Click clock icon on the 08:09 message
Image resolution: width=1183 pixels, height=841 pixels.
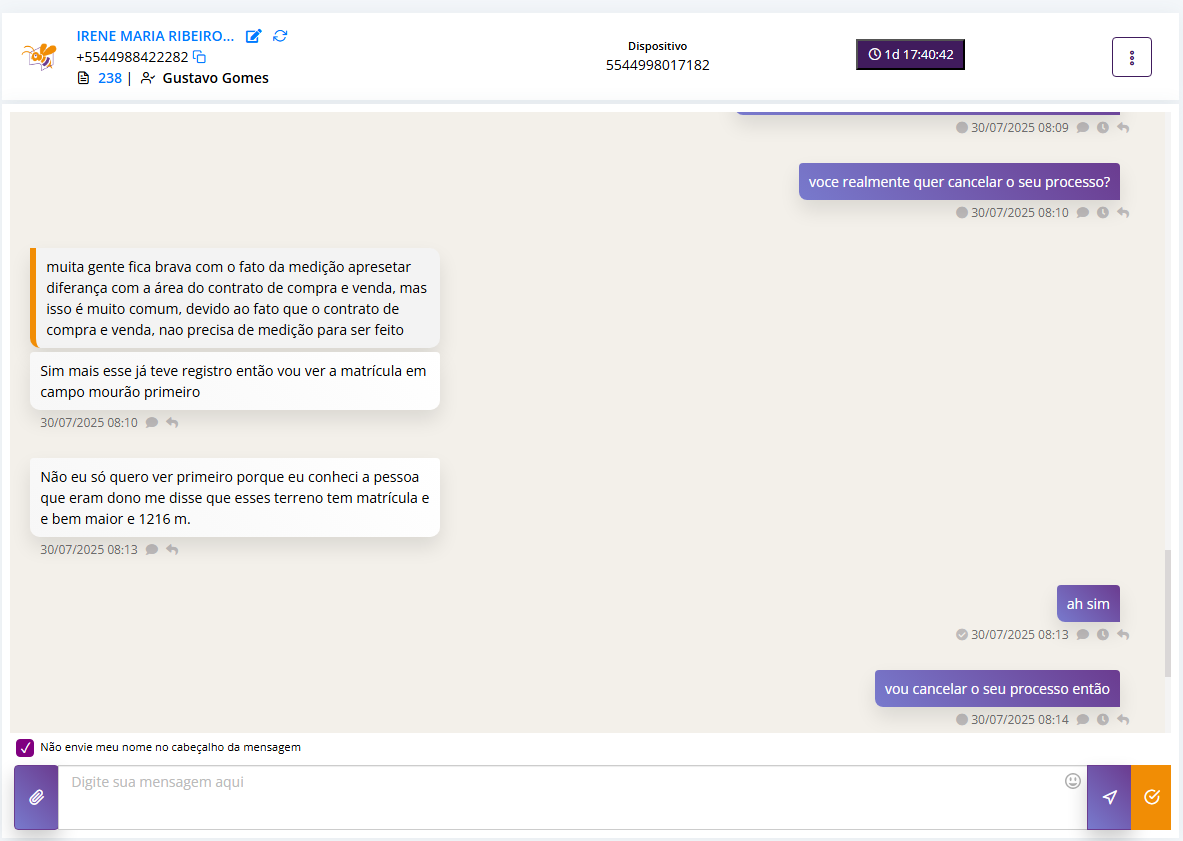[x=1103, y=127]
